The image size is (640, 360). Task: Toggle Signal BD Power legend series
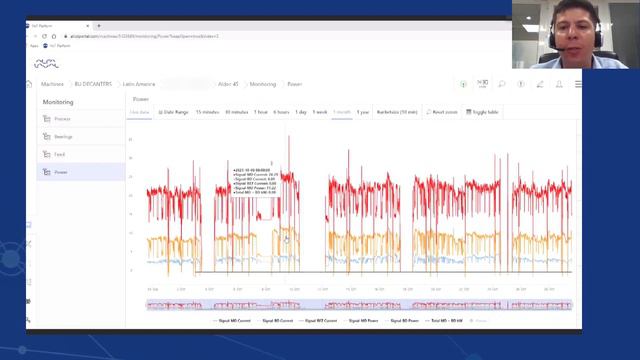coord(402,321)
